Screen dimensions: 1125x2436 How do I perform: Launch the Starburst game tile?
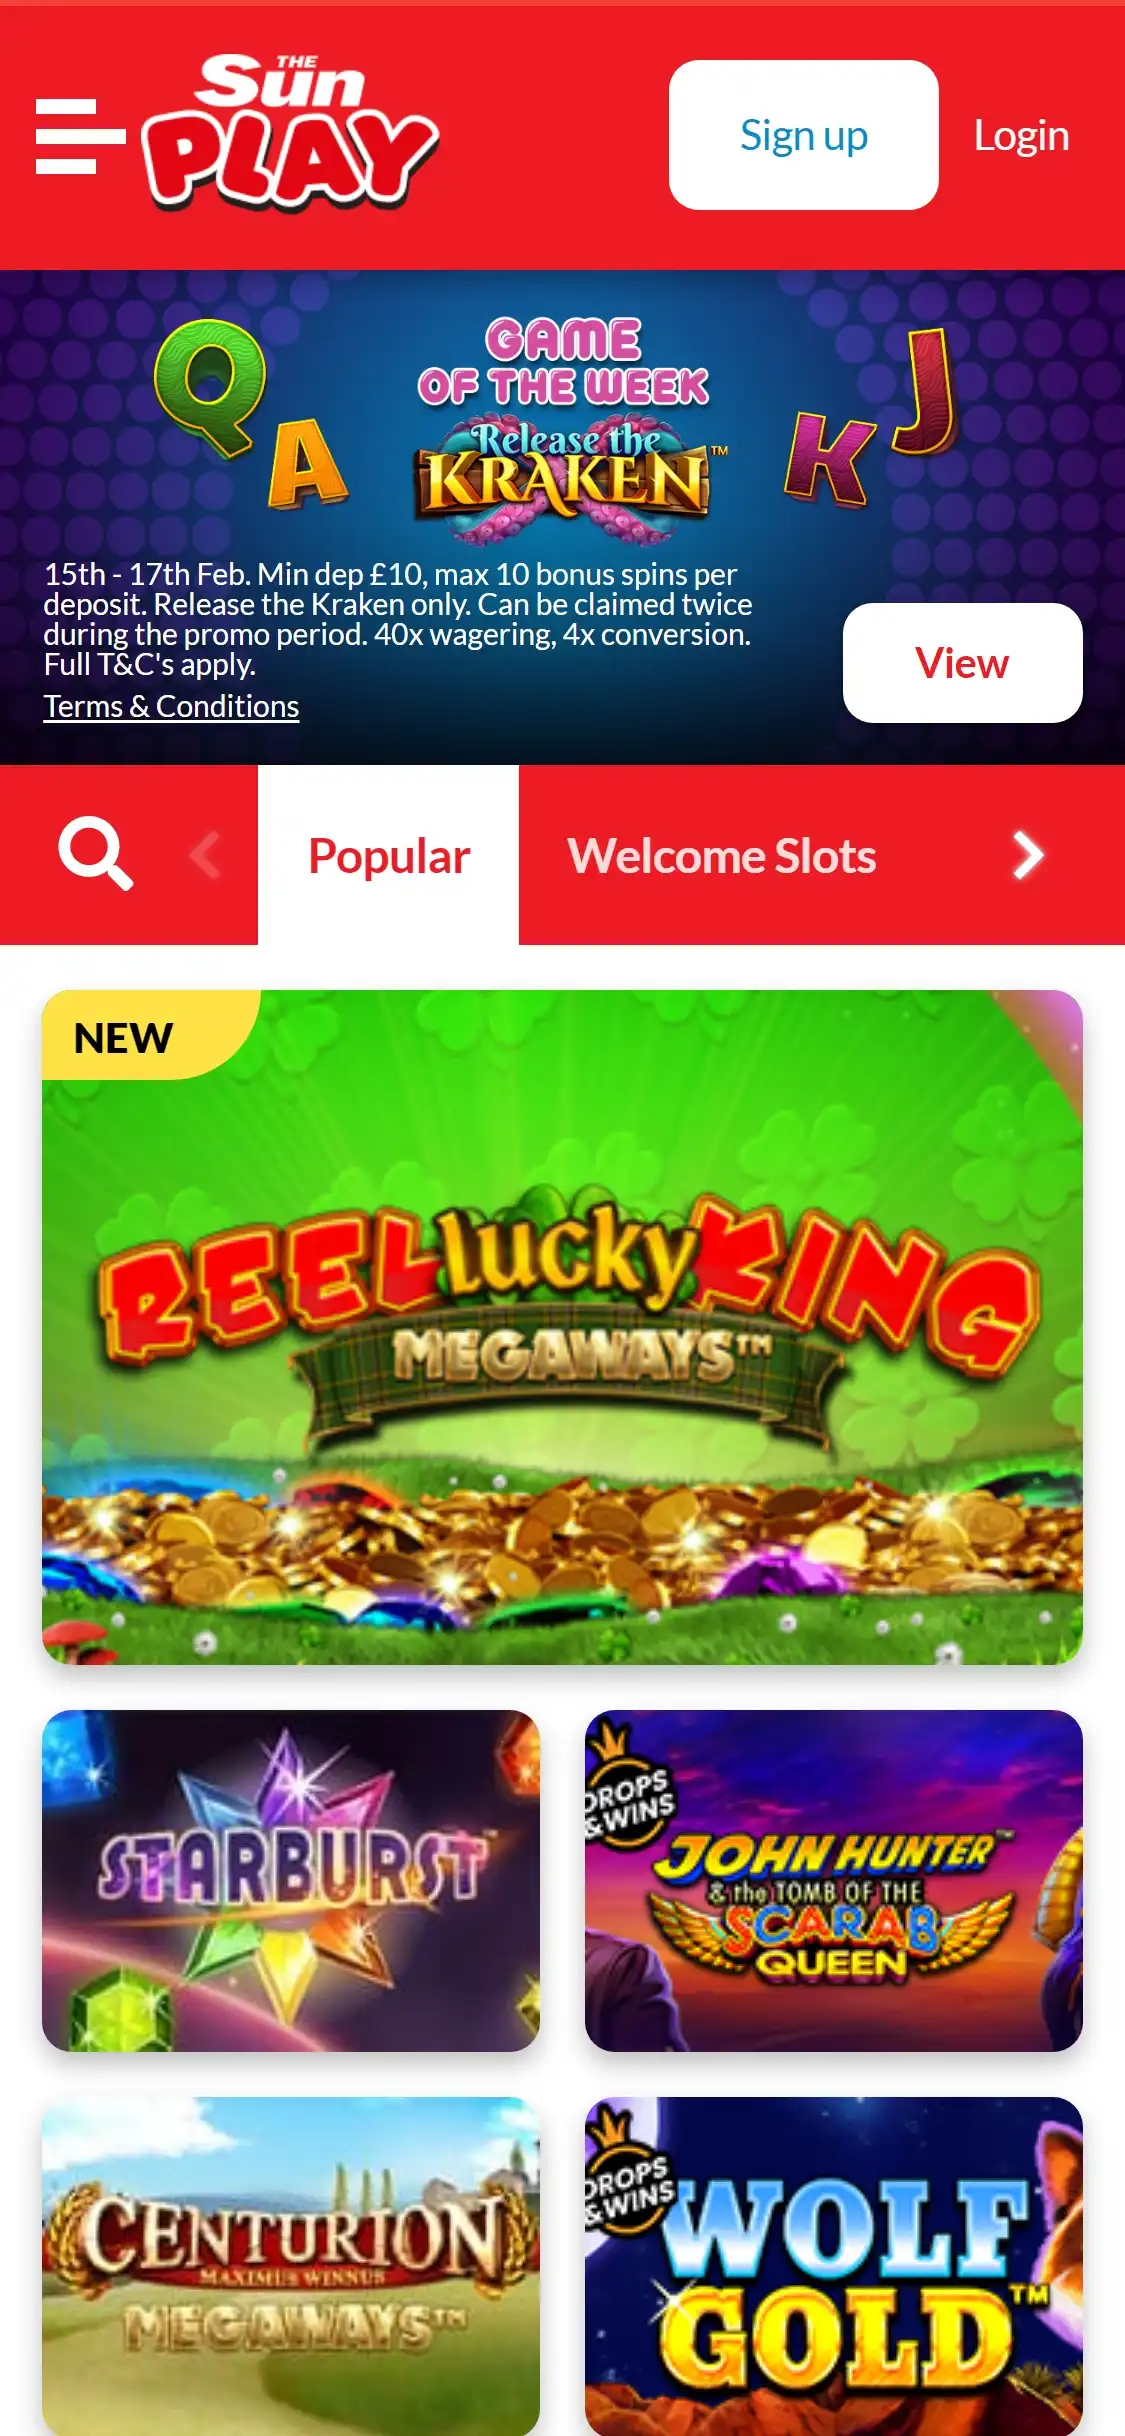click(x=291, y=1881)
